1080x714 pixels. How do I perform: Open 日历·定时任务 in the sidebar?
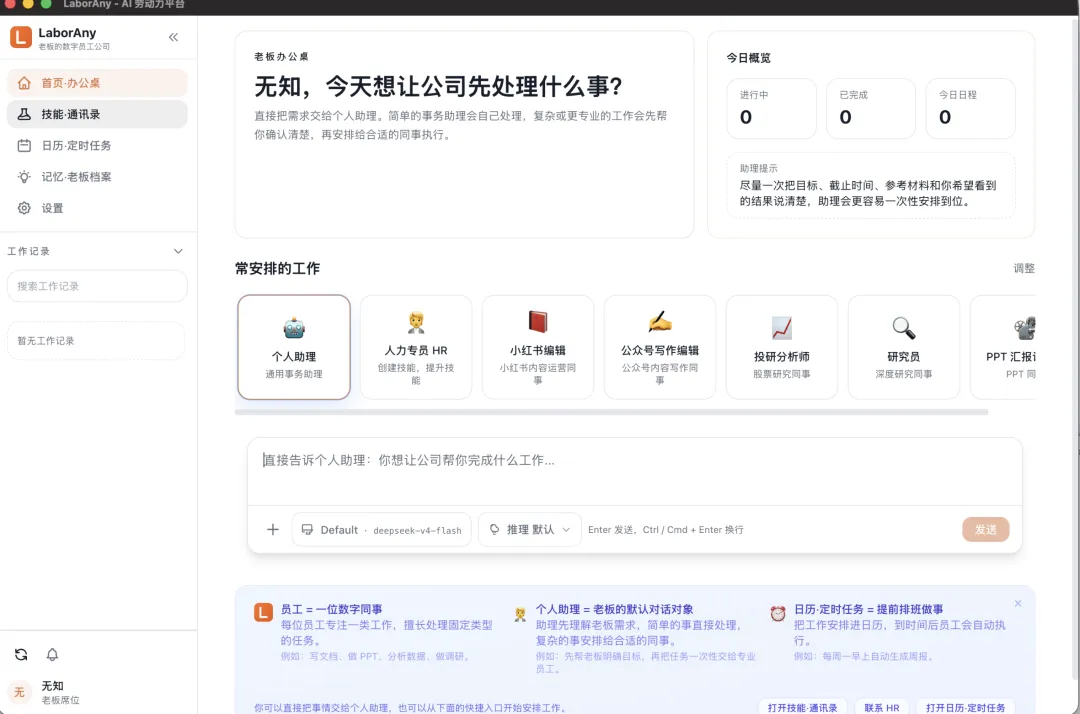[97, 145]
